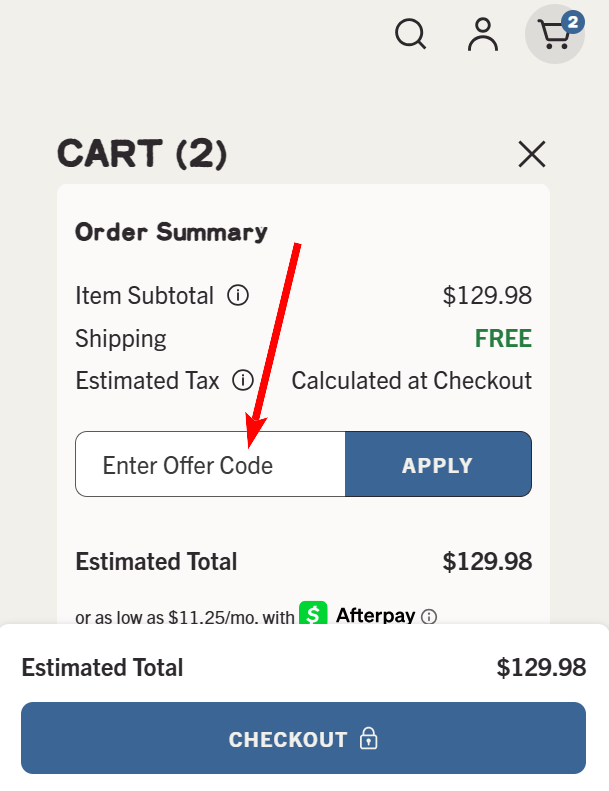The width and height of the screenshot is (609, 791).
Task: Click the lock icon on Checkout
Action: point(369,739)
